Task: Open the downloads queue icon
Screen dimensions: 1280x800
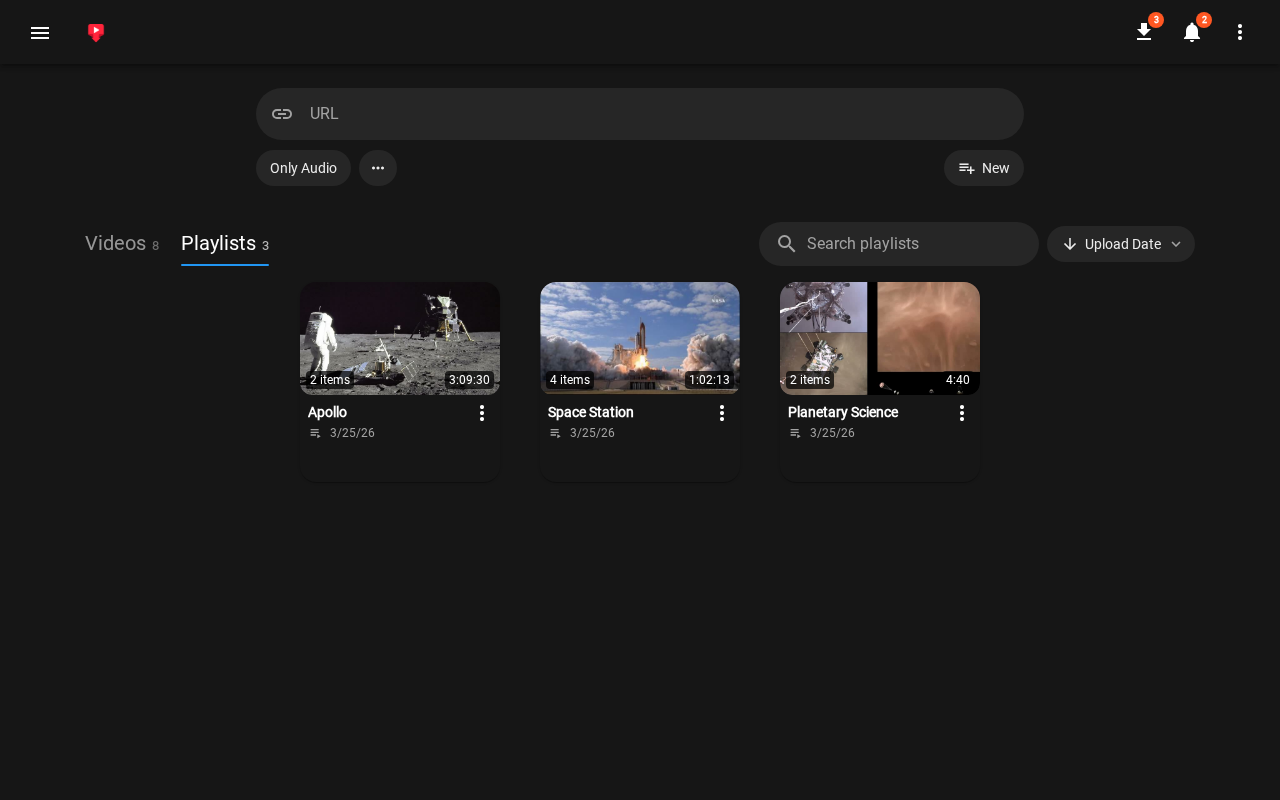Action: pos(1144,32)
